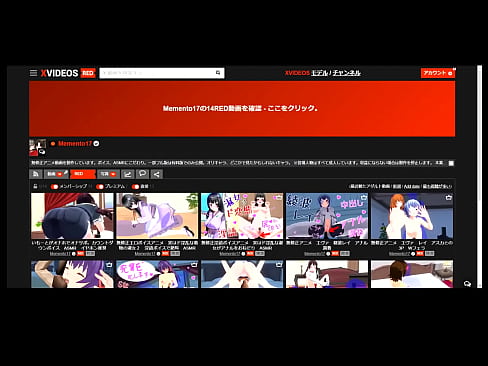Expand the channel description text
Image resolution: width=488 pixels, height=366 pixels.
click(x=451, y=163)
